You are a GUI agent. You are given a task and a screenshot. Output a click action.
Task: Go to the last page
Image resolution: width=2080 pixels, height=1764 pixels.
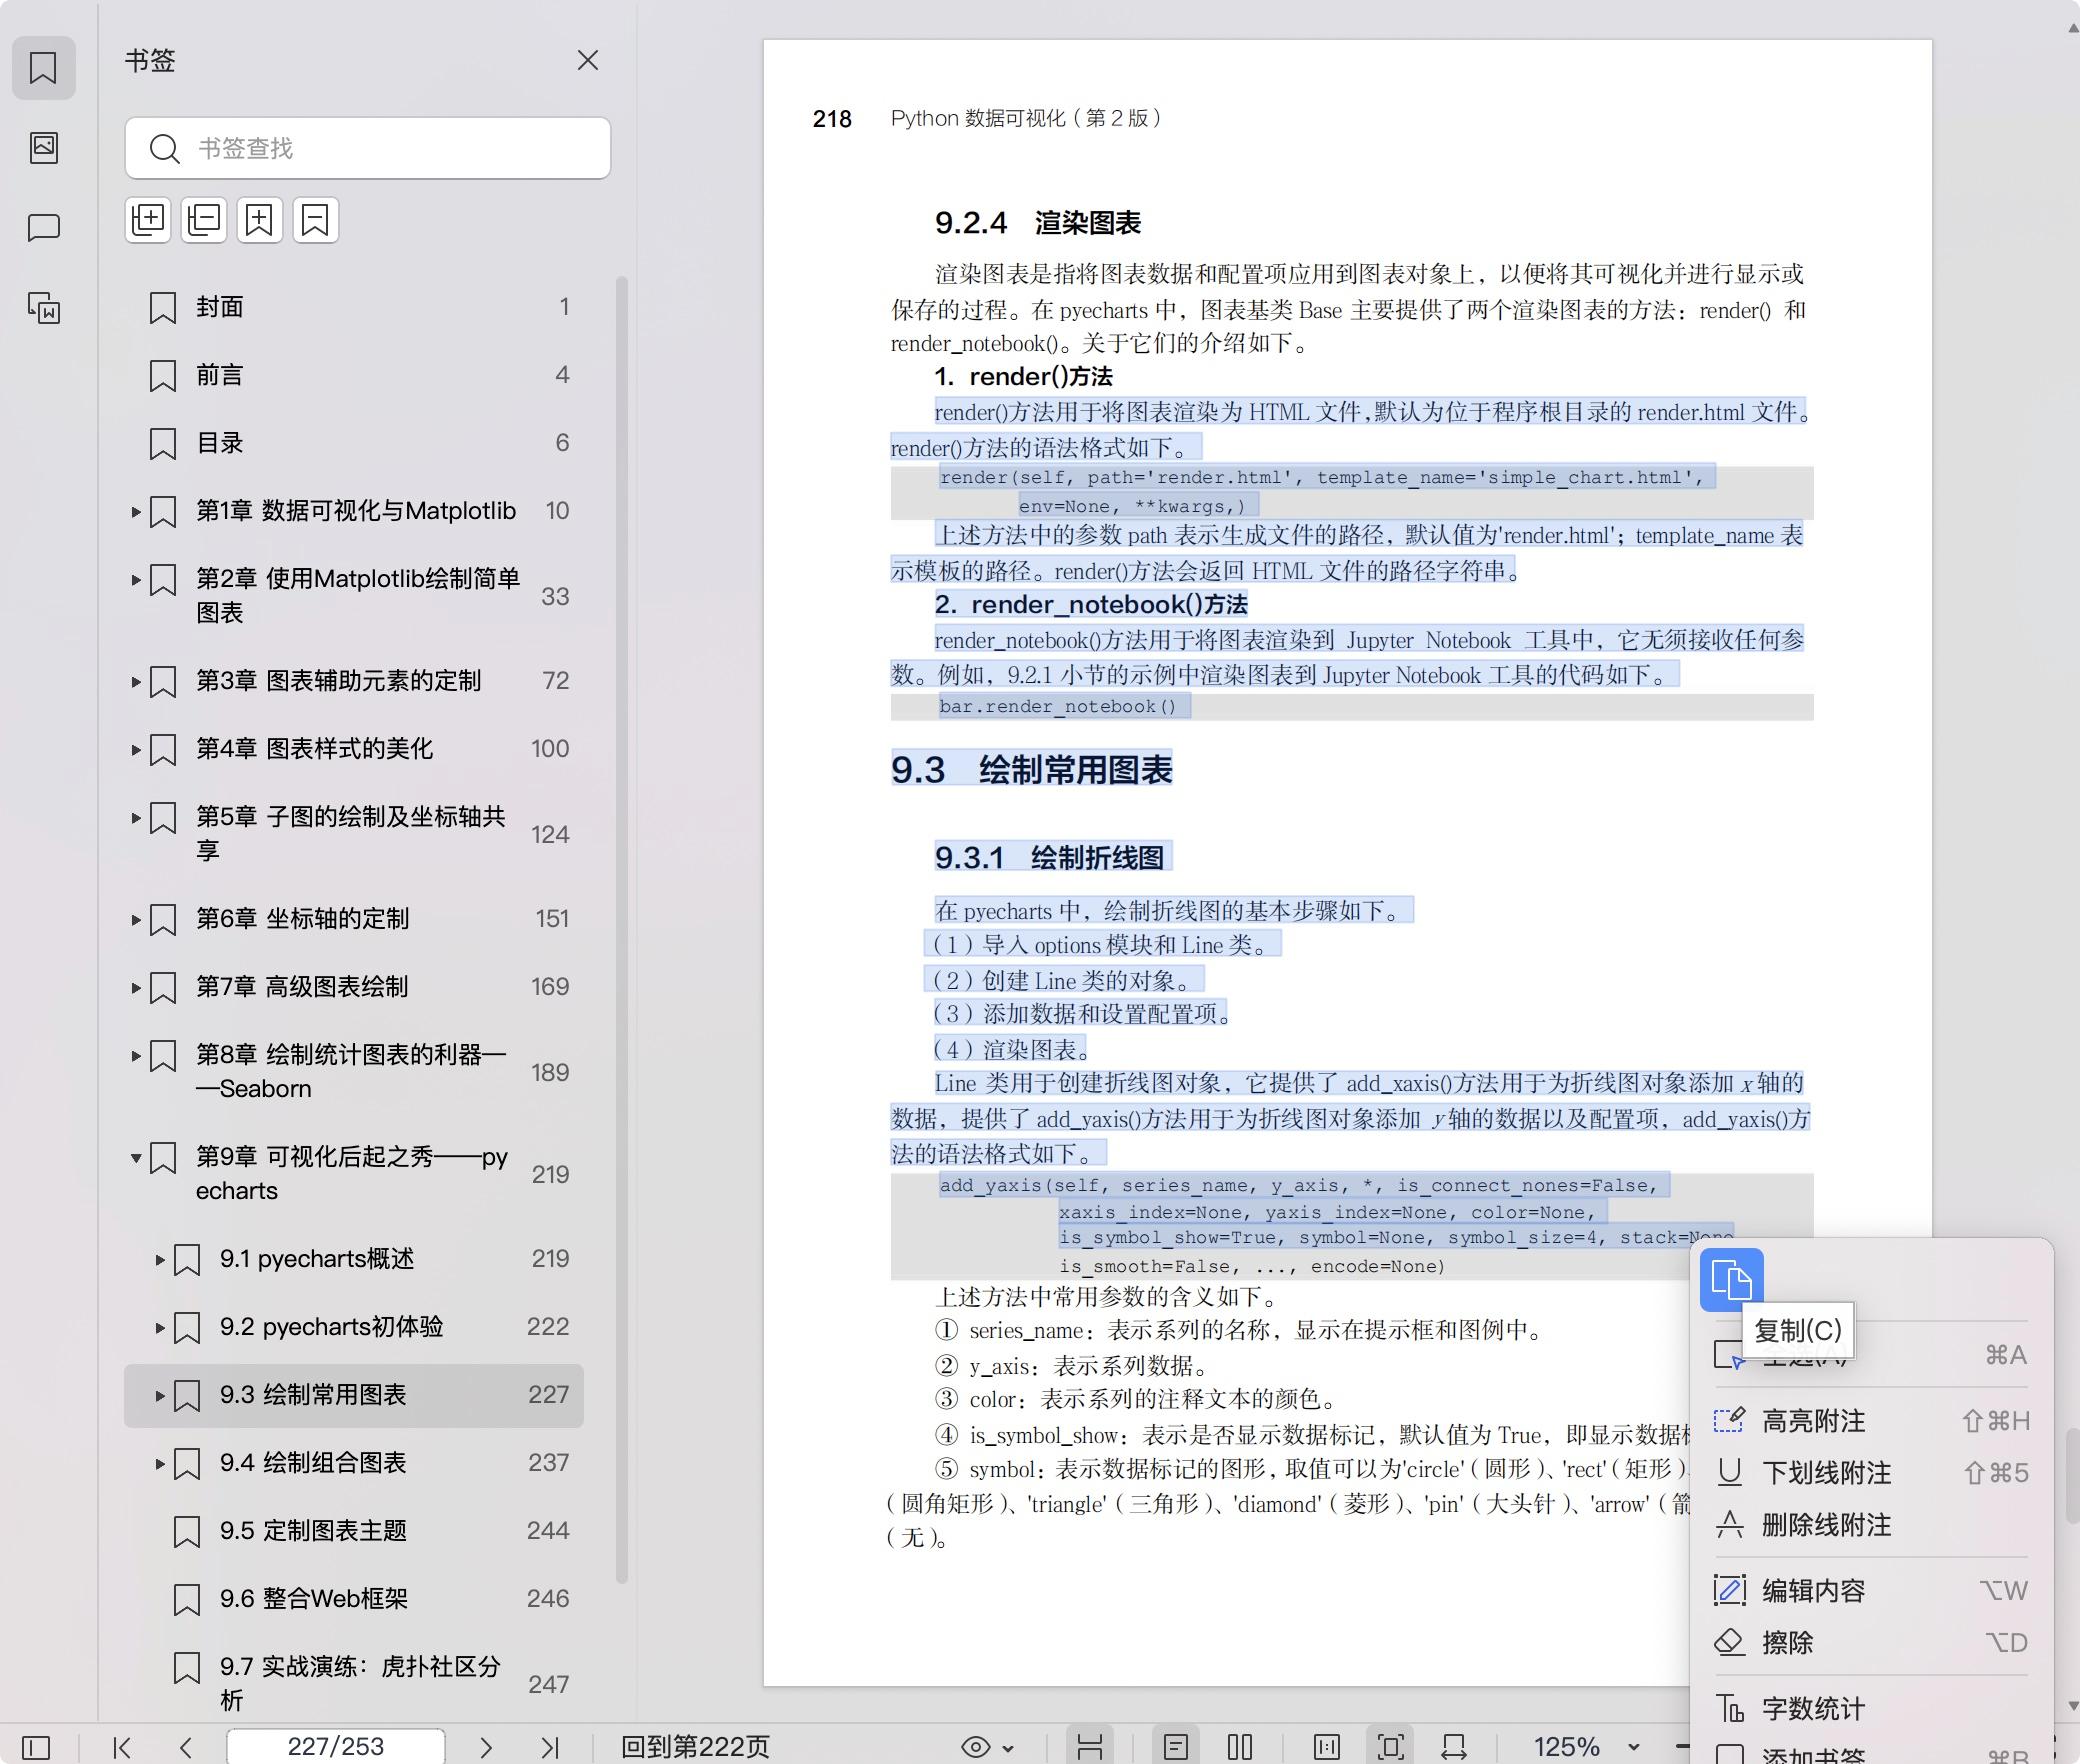pos(549,1747)
